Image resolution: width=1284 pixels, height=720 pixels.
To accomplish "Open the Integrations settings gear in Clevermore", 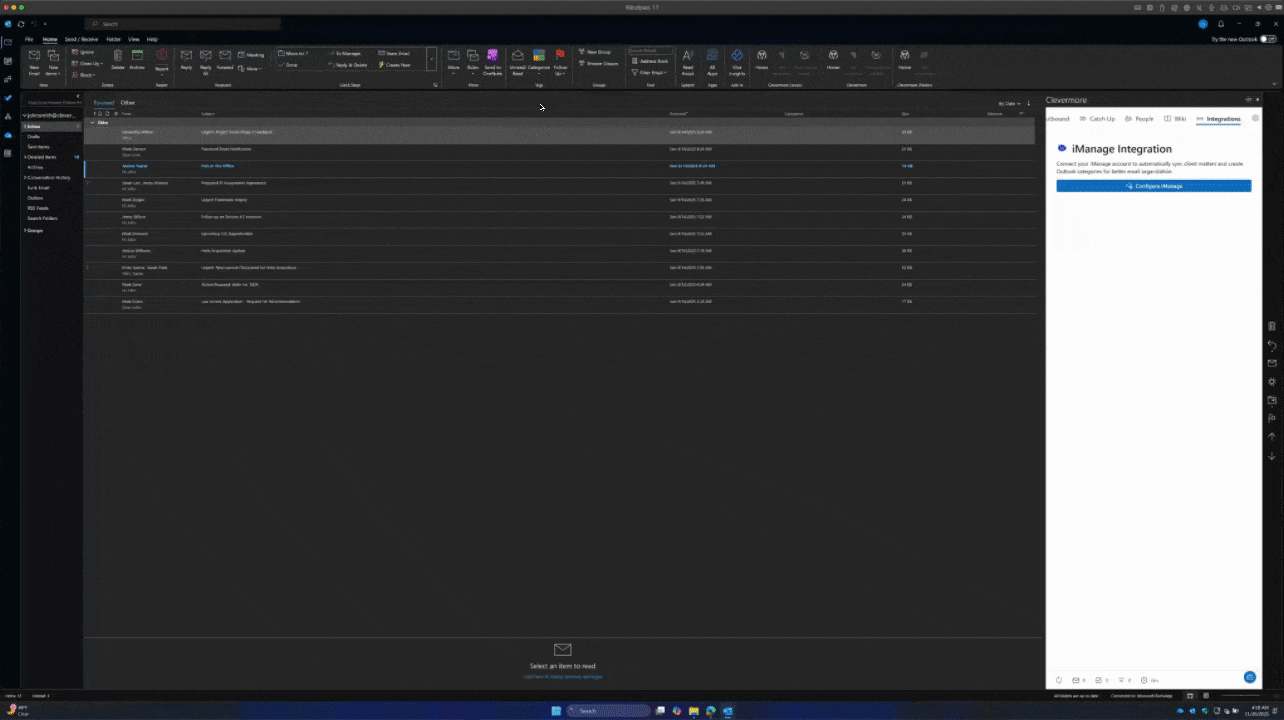I will (1256, 118).
